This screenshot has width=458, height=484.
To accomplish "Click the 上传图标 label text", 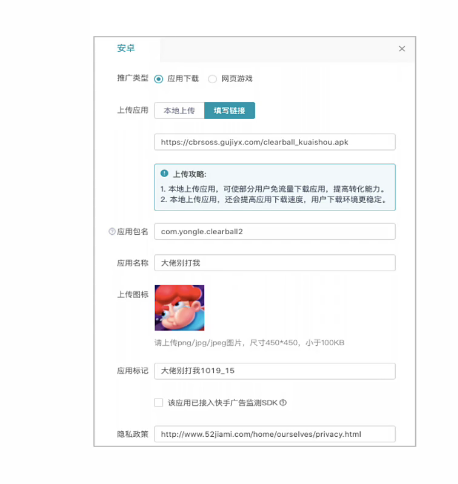I will (x=132, y=295).
